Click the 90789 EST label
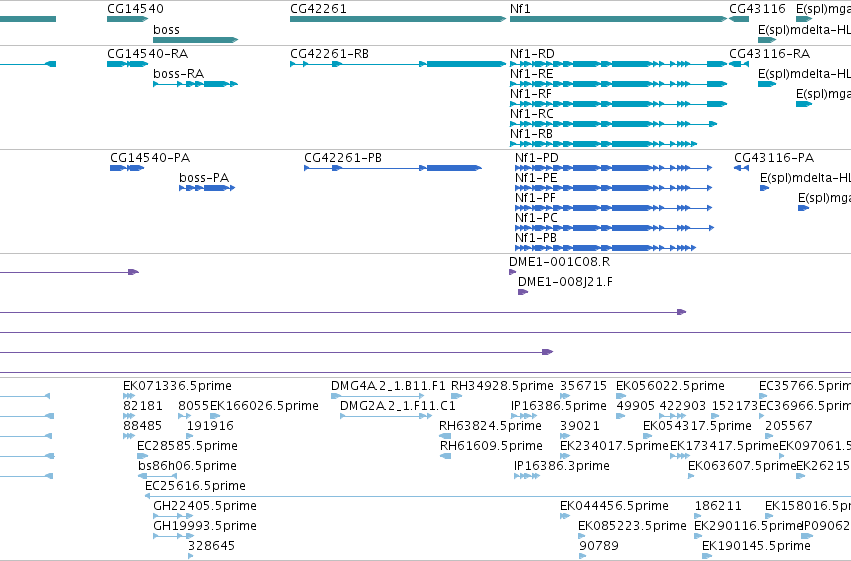851x561 pixels. click(x=599, y=546)
